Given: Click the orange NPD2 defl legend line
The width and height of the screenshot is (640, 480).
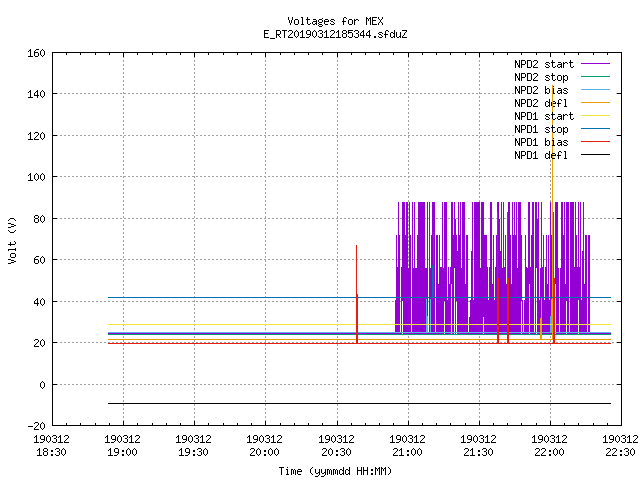Looking at the screenshot, I should [x=595, y=102].
